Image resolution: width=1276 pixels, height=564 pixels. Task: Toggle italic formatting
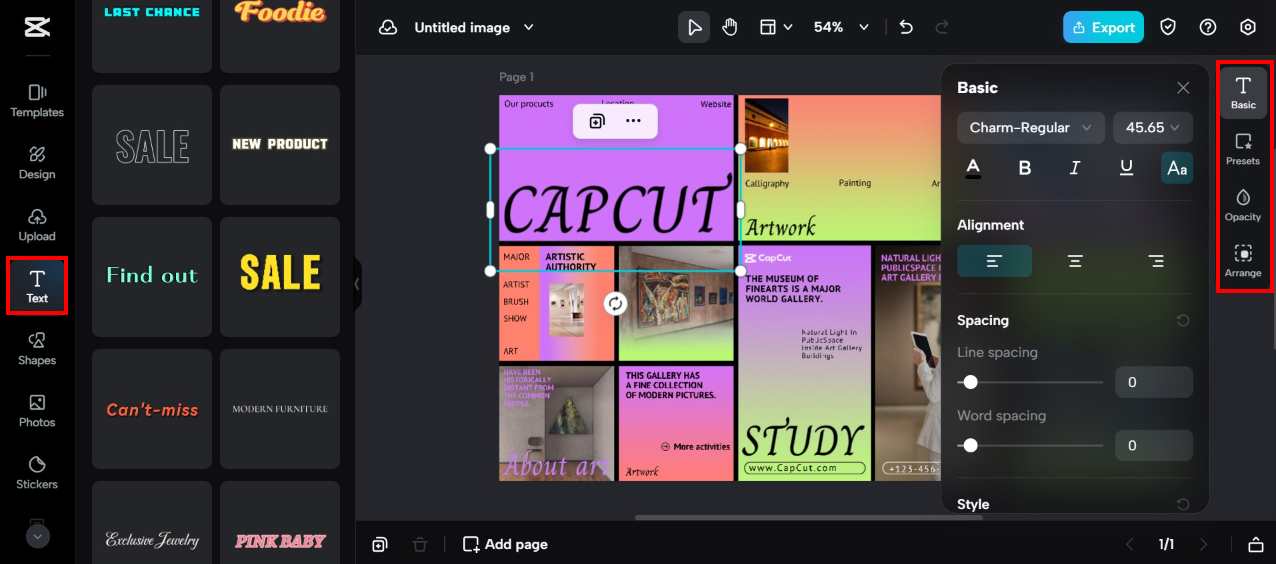(1075, 168)
